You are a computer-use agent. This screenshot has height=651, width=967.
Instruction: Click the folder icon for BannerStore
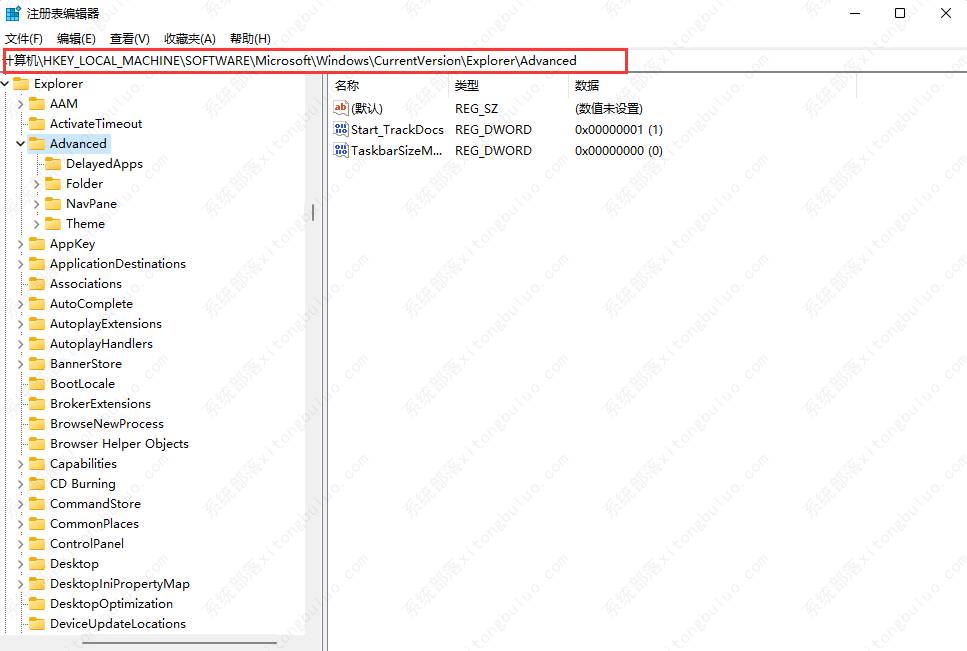[x=38, y=364]
